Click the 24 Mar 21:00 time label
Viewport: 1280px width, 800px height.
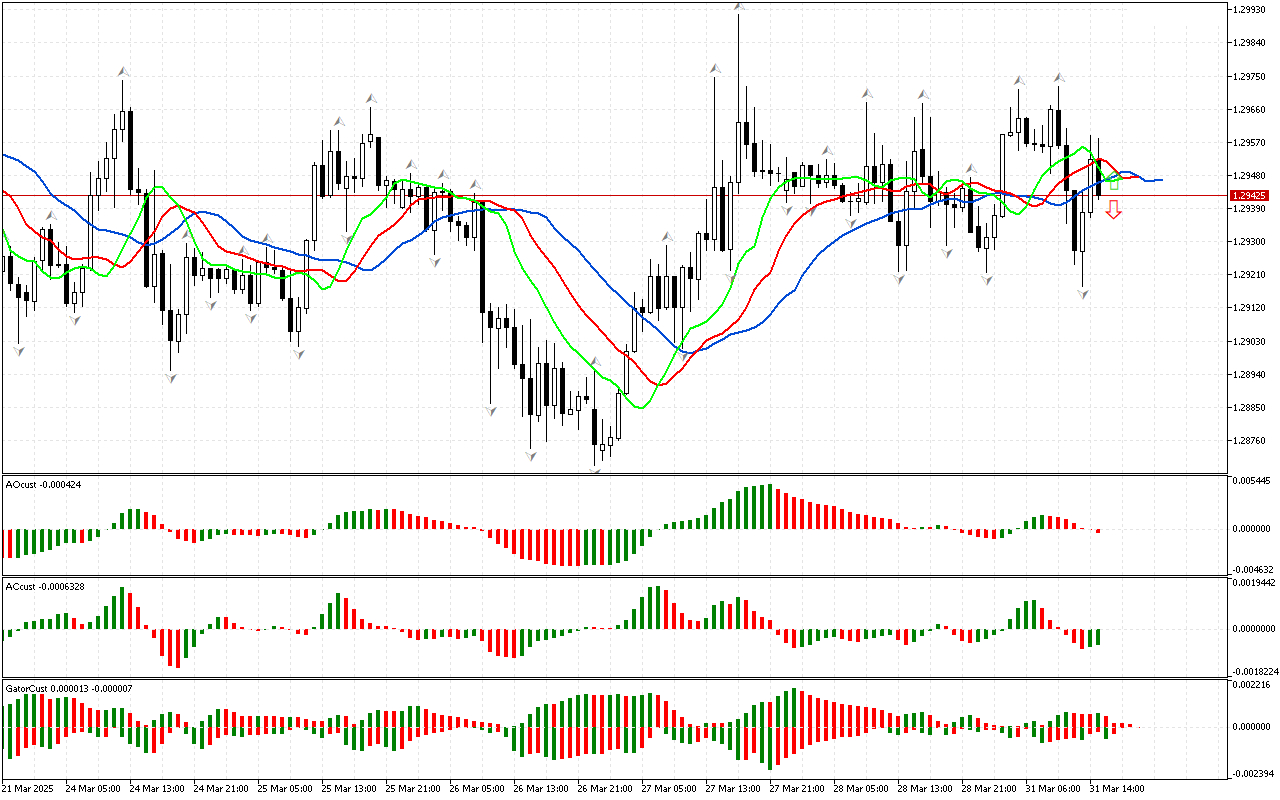pyautogui.click(x=221, y=788)
